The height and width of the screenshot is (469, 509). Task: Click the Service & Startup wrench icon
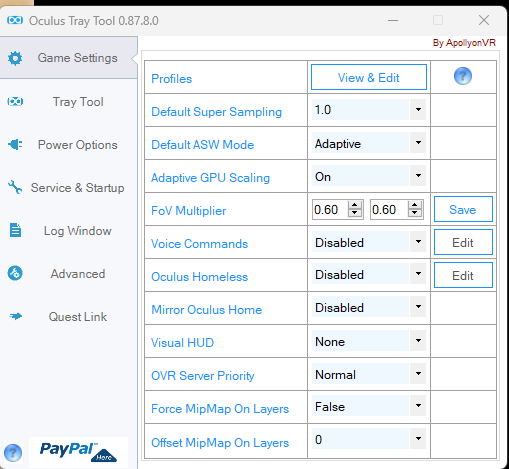pos(15,187)
